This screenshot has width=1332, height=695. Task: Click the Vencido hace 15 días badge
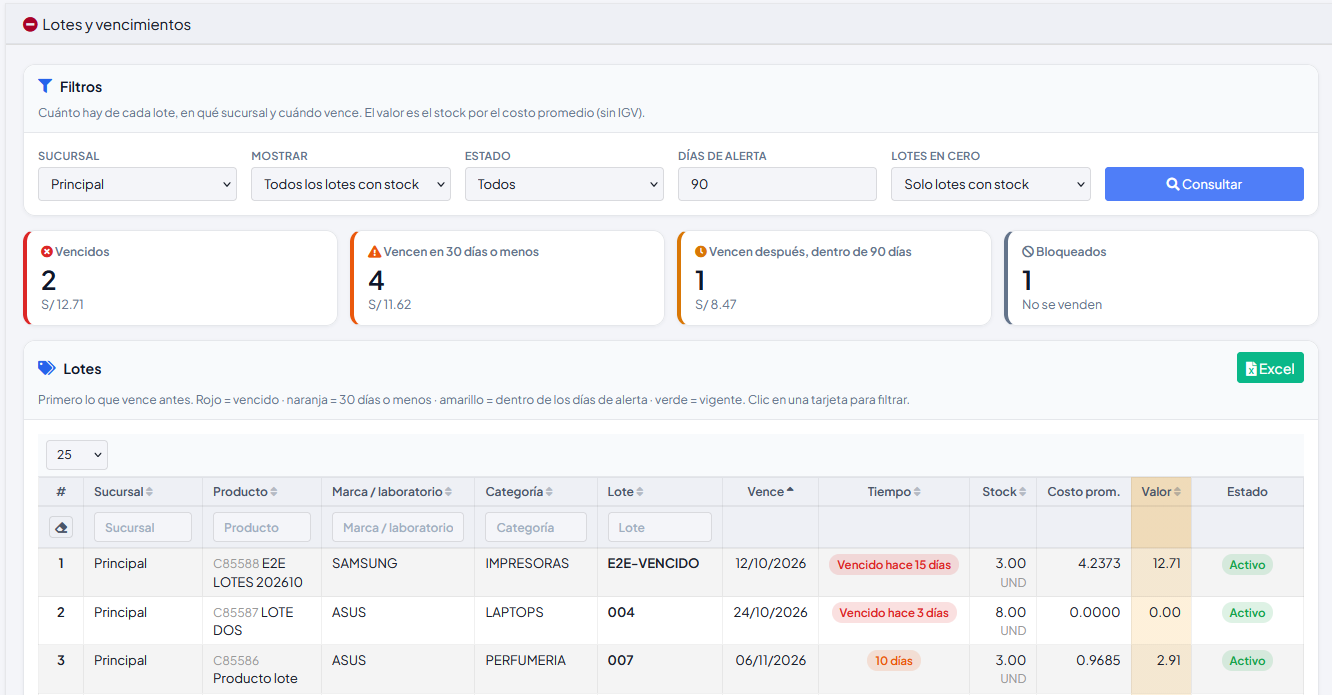click(x=894, y=565)
